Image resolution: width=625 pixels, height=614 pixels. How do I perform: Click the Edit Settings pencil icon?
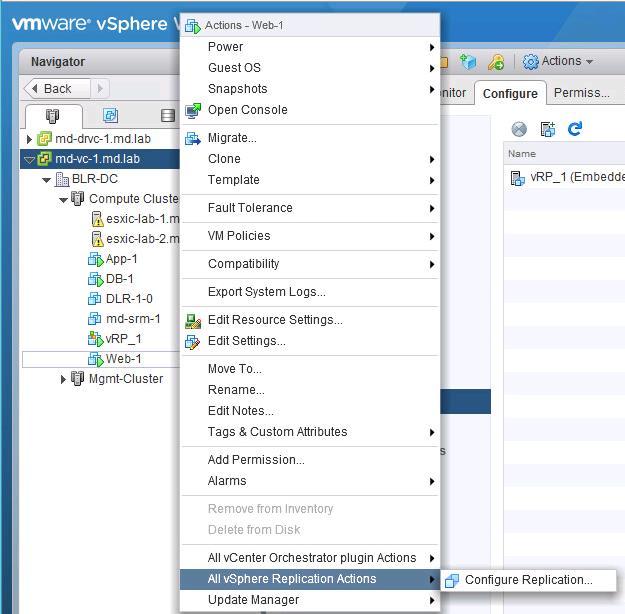tap(193, 342)
